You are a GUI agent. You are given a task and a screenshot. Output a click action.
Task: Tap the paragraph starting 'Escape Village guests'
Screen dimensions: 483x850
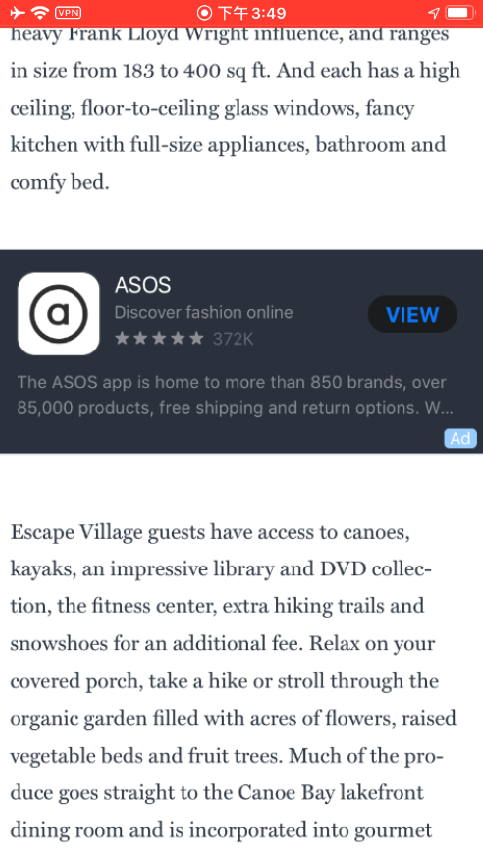click(234, 681)
